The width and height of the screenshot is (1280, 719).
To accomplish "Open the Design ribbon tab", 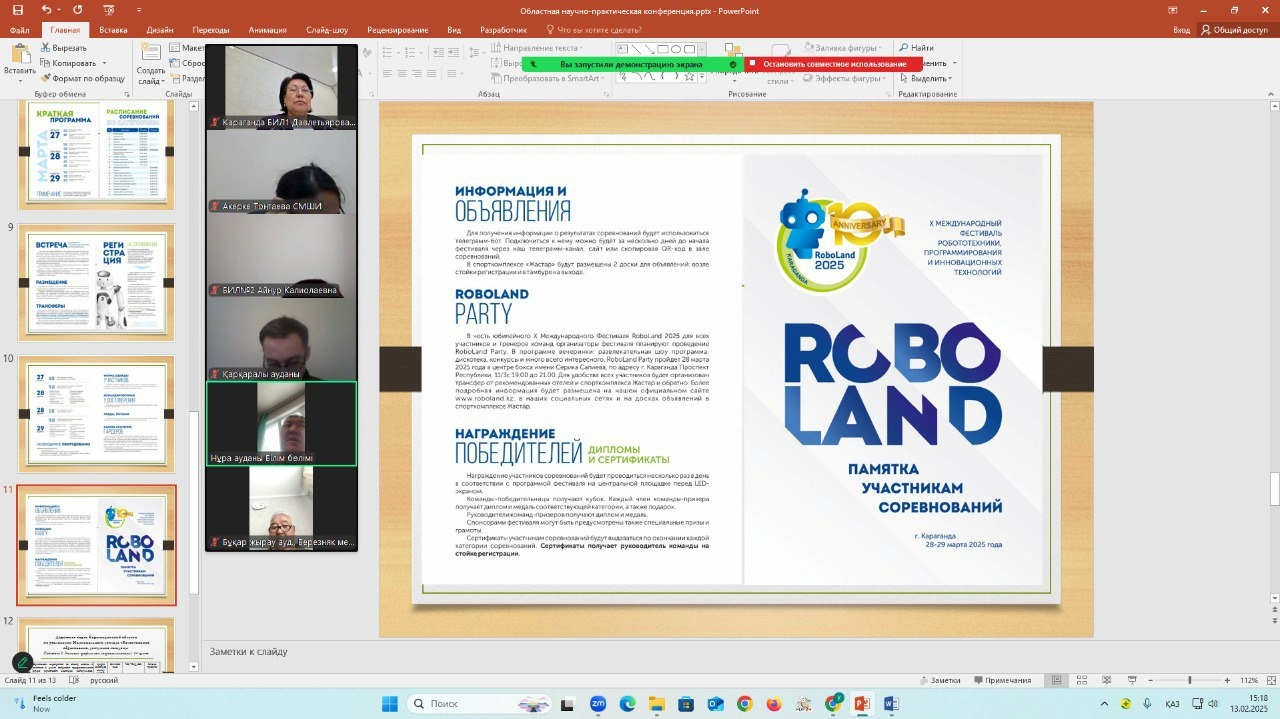I will pyautogui.click(x=160, y=30).
